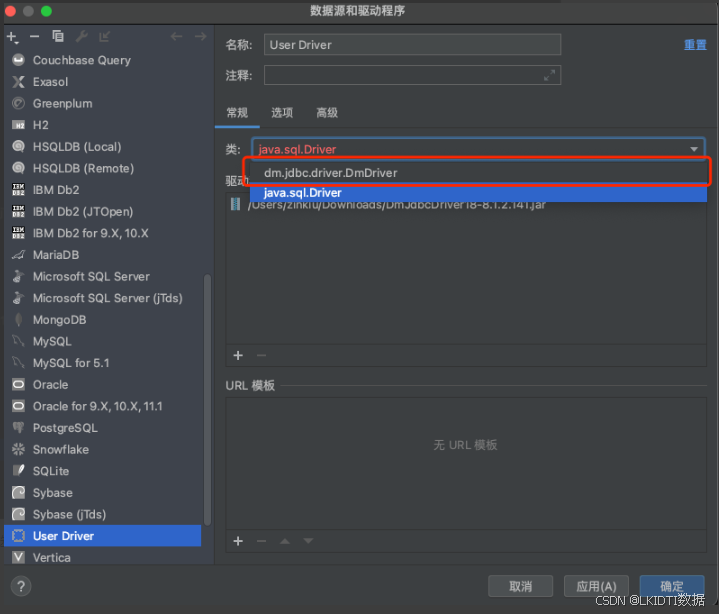Image resolution: width=719 pixels, height=614 pixels.
Task: Select MySQL for 5.1 driver
Action: coord(103,363)
